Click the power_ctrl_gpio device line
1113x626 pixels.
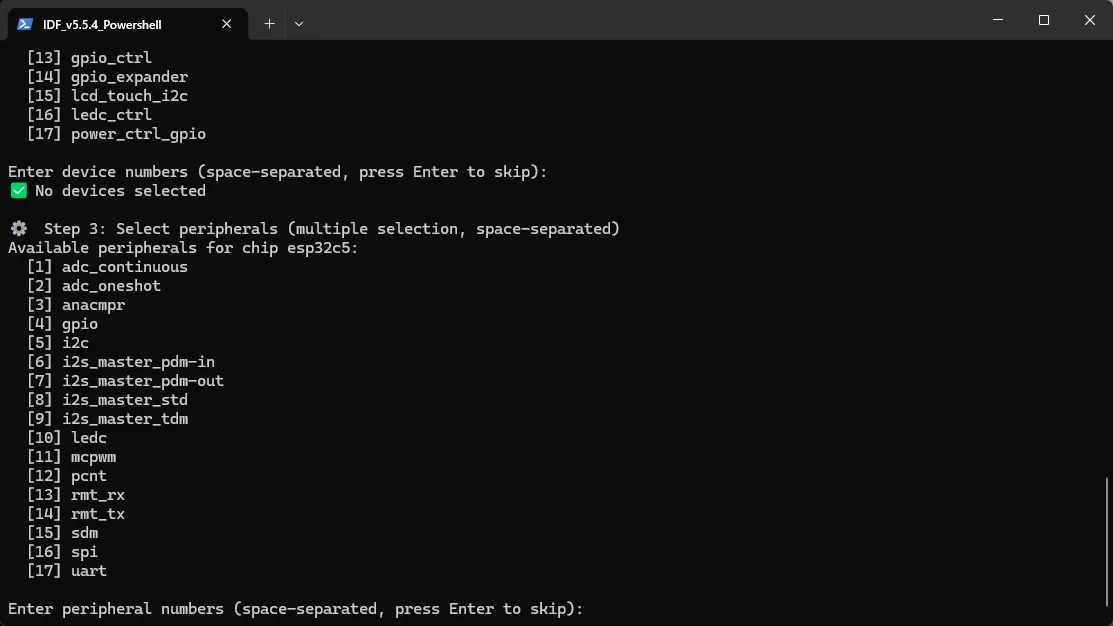pyautogui.click(x=116, y=134)
